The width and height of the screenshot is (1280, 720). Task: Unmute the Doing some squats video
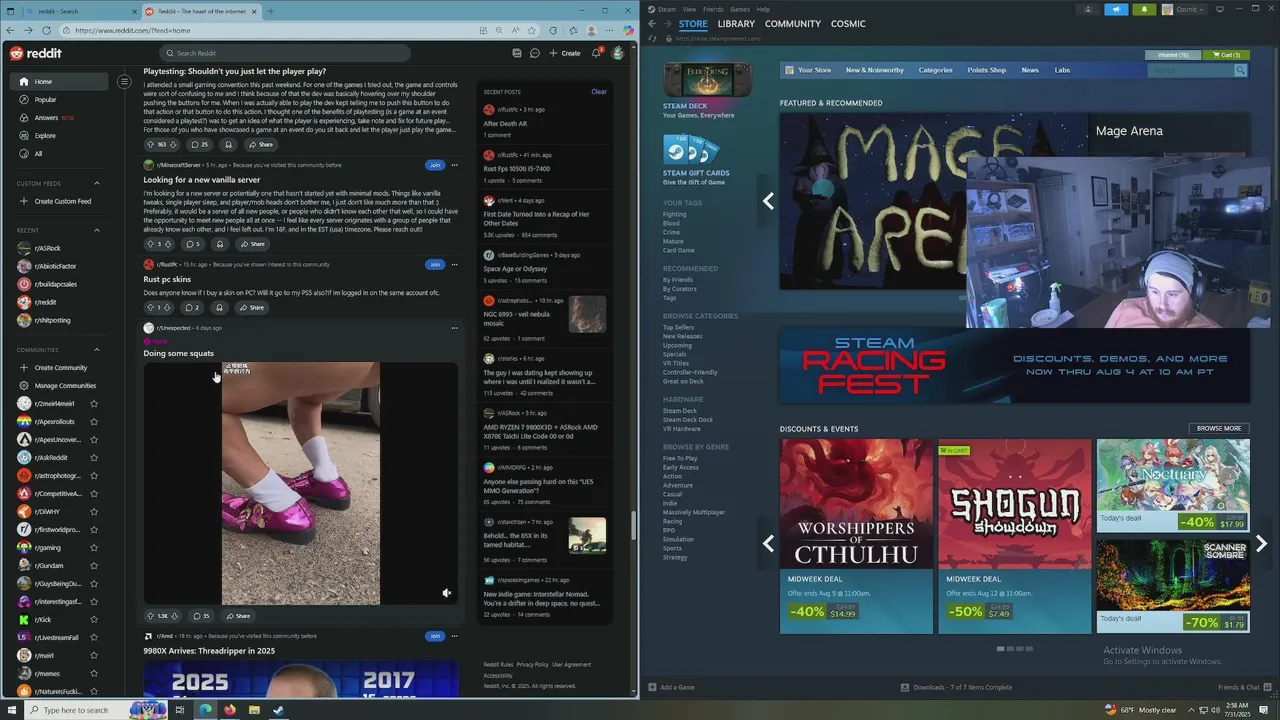447,593
